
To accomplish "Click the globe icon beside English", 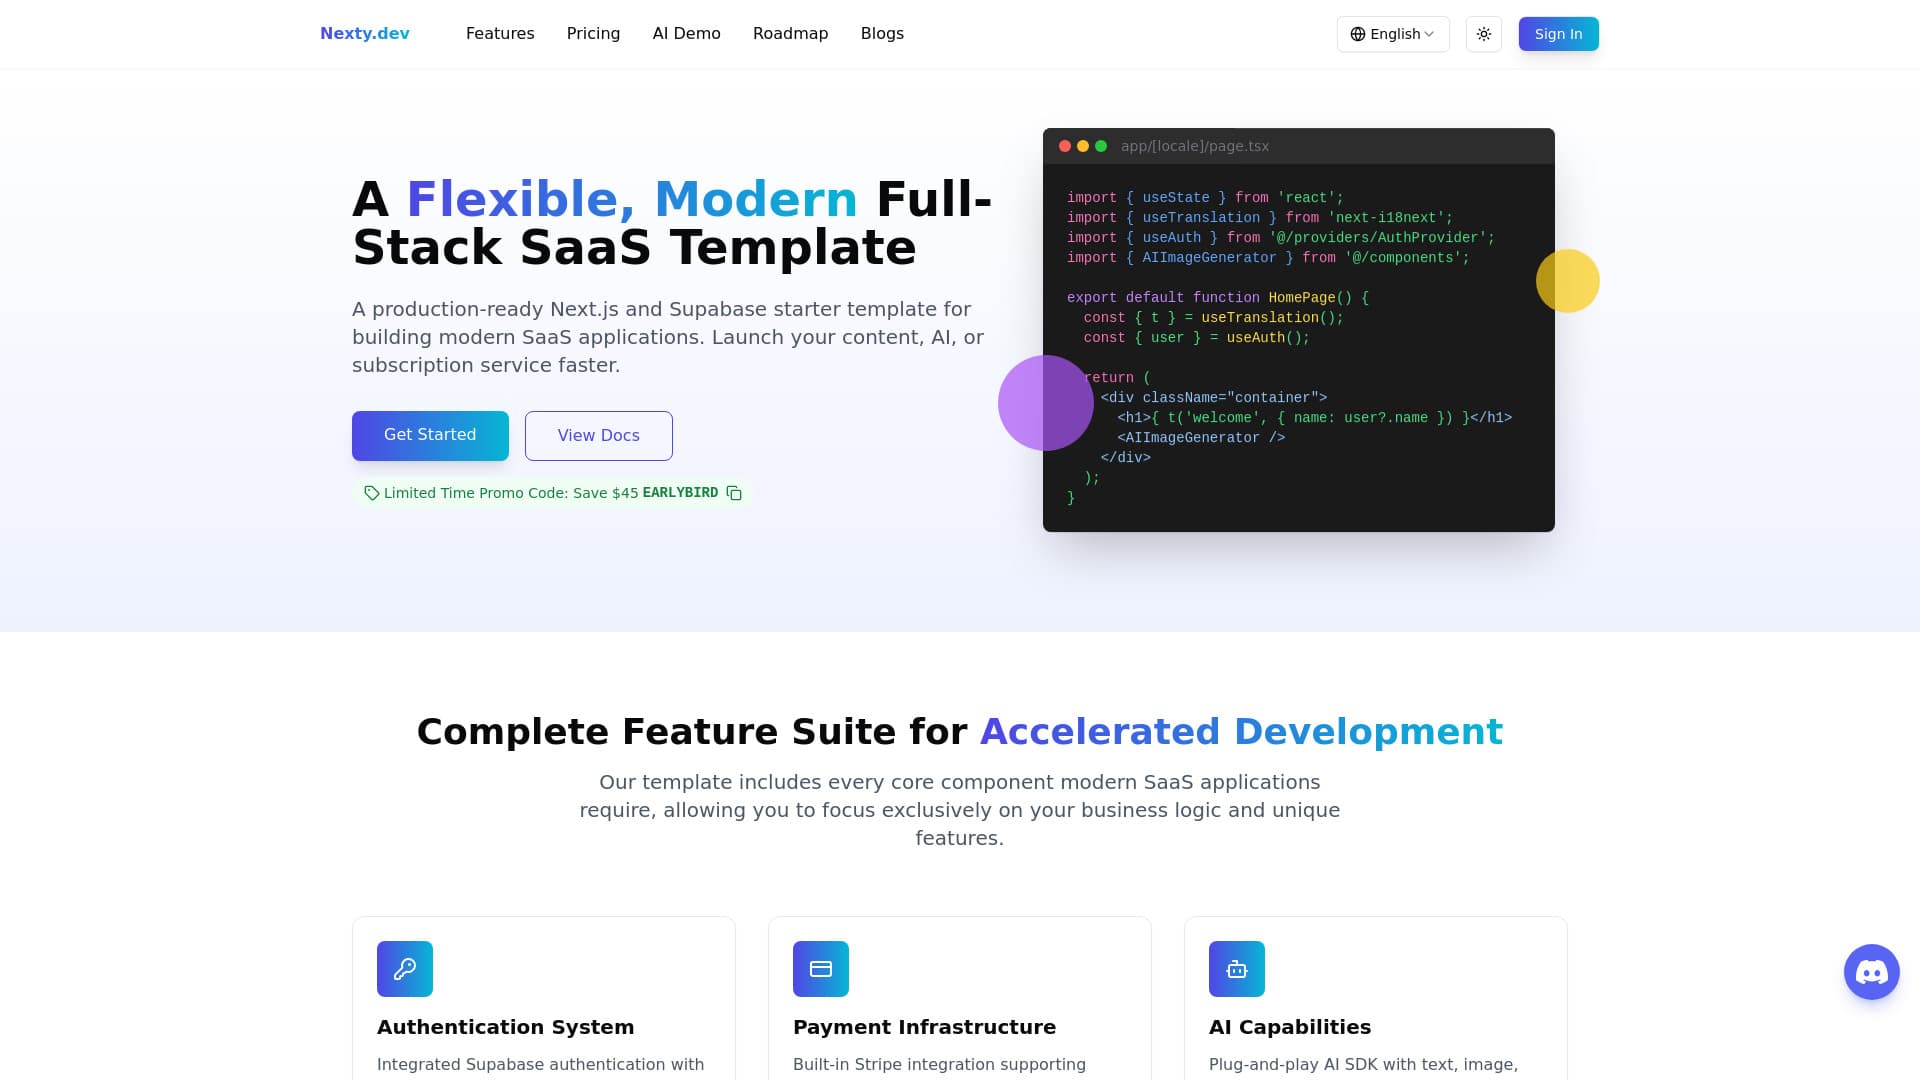I will point(1358,34).
